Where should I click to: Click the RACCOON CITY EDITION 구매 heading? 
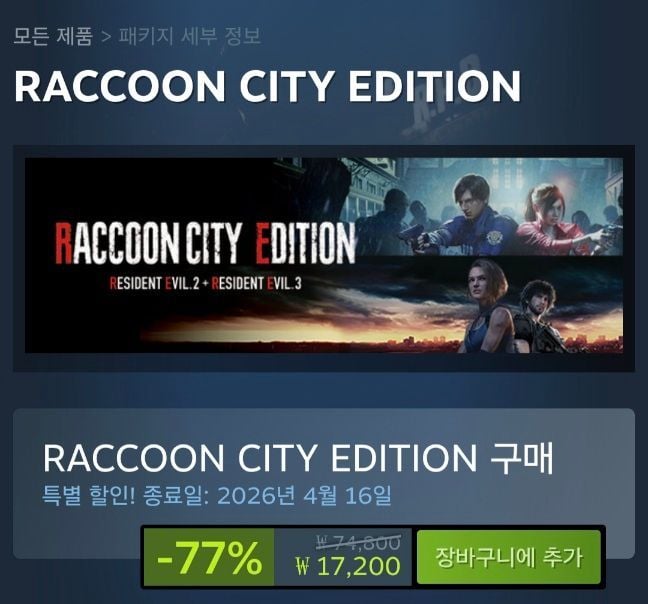pyautogui.click(x=298, y=458)
